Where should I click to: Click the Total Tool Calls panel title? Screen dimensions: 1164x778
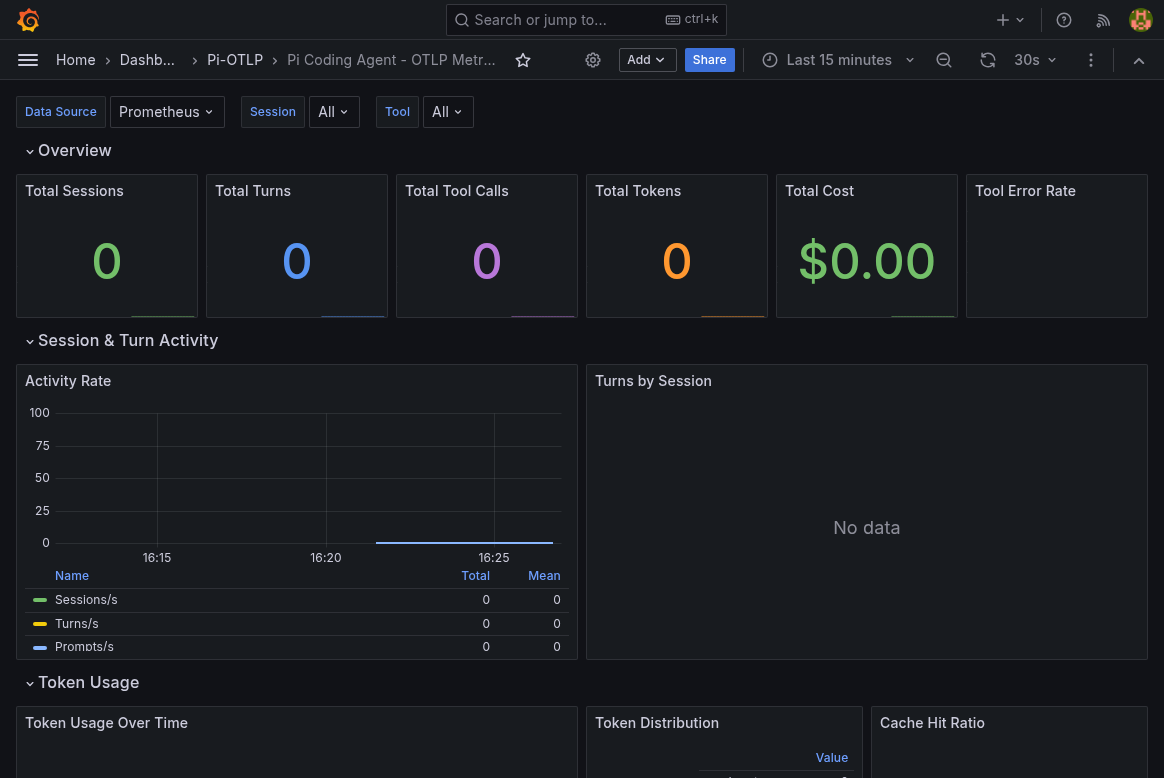point(457,191)
